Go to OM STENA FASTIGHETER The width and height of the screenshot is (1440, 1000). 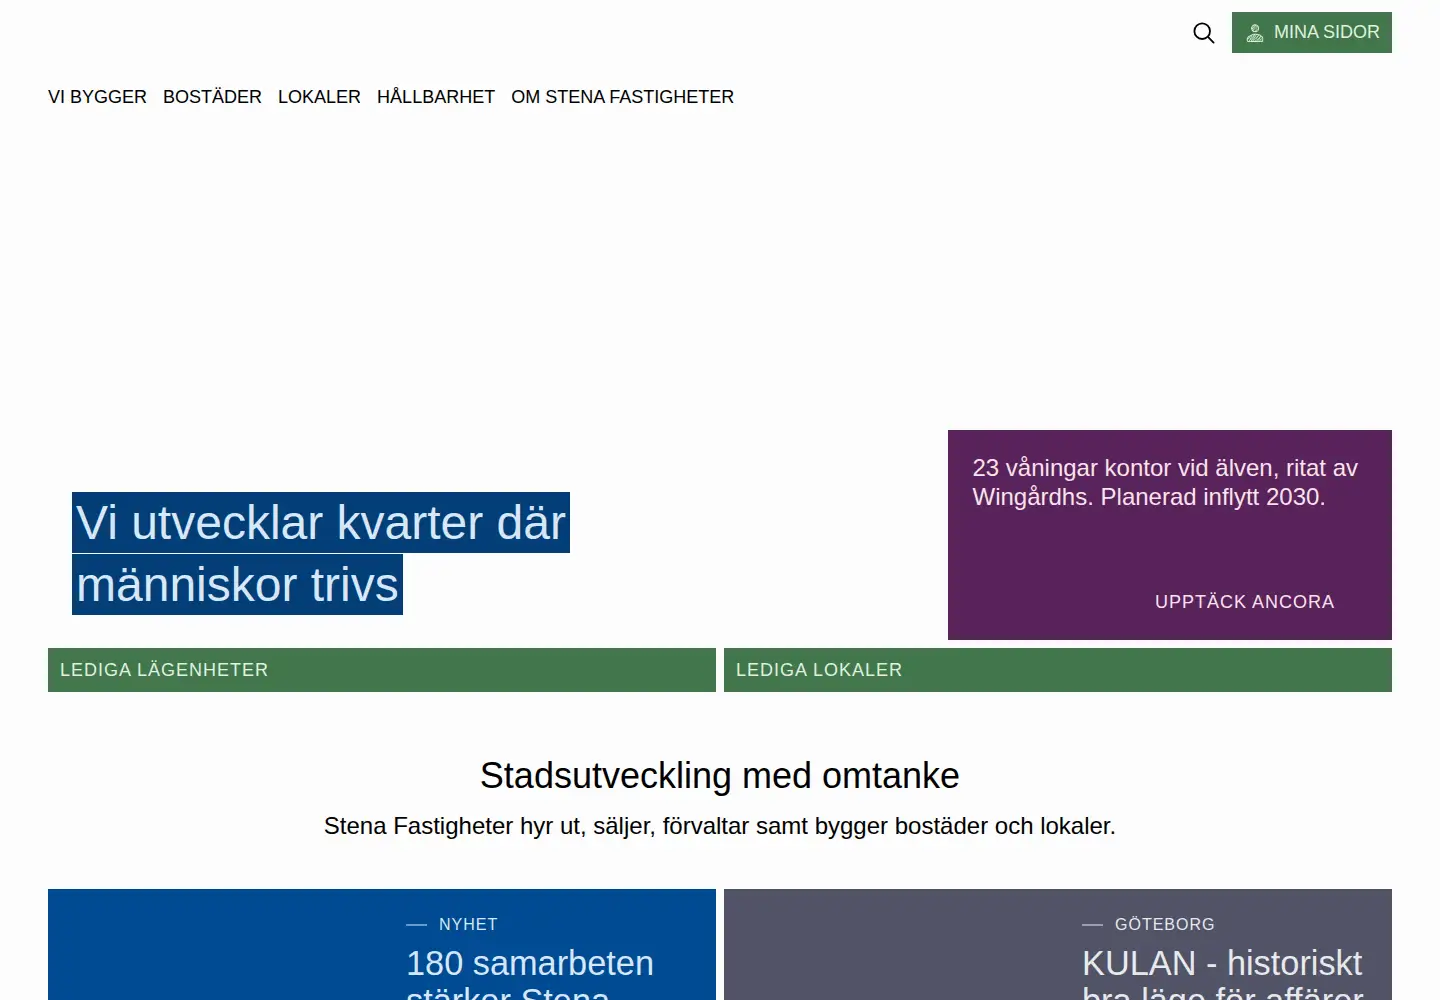click(622, 97)
